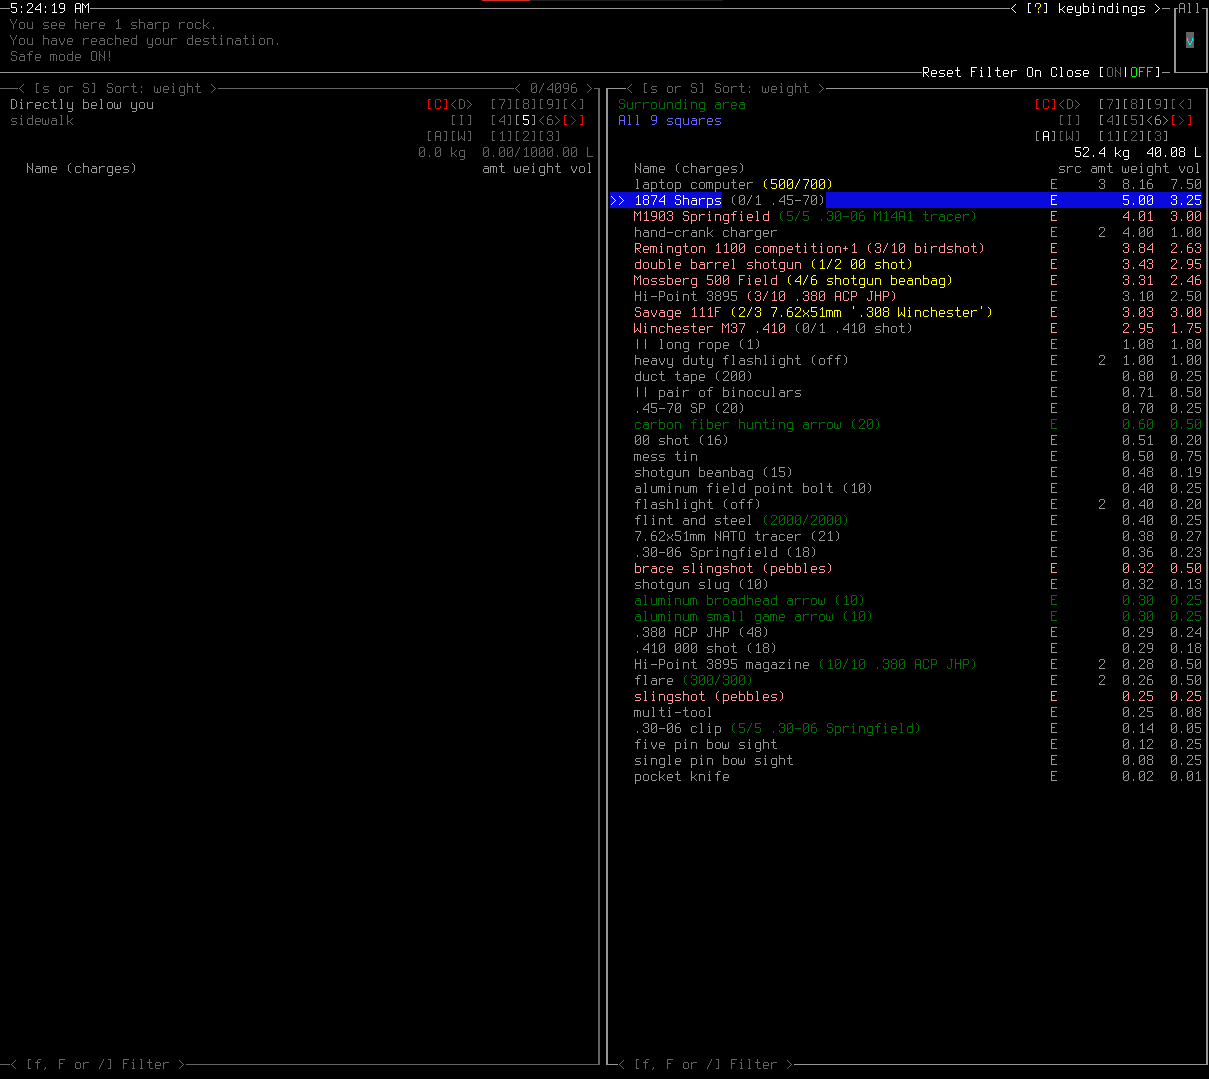Select [7] northwest square in left pane
Viewport: 1209px width, 1079px height.
(x=502, y=104)
